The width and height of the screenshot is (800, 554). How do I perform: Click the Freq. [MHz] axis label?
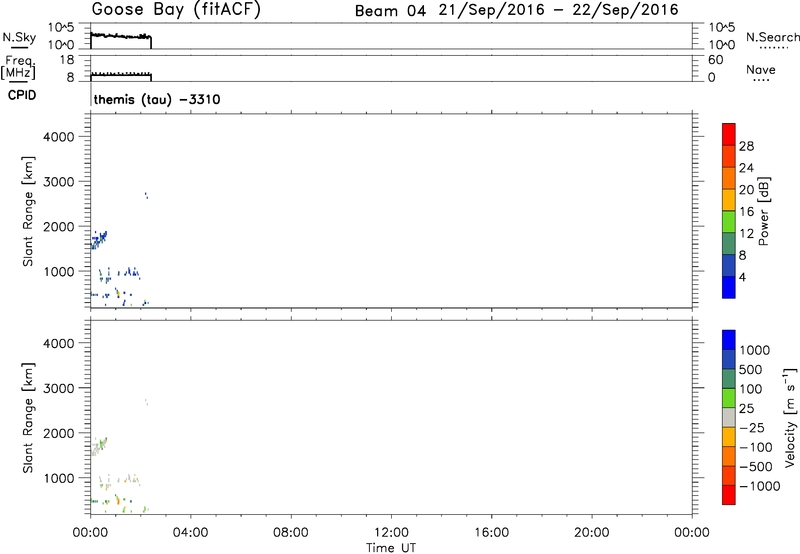click(x=19, y=67)
